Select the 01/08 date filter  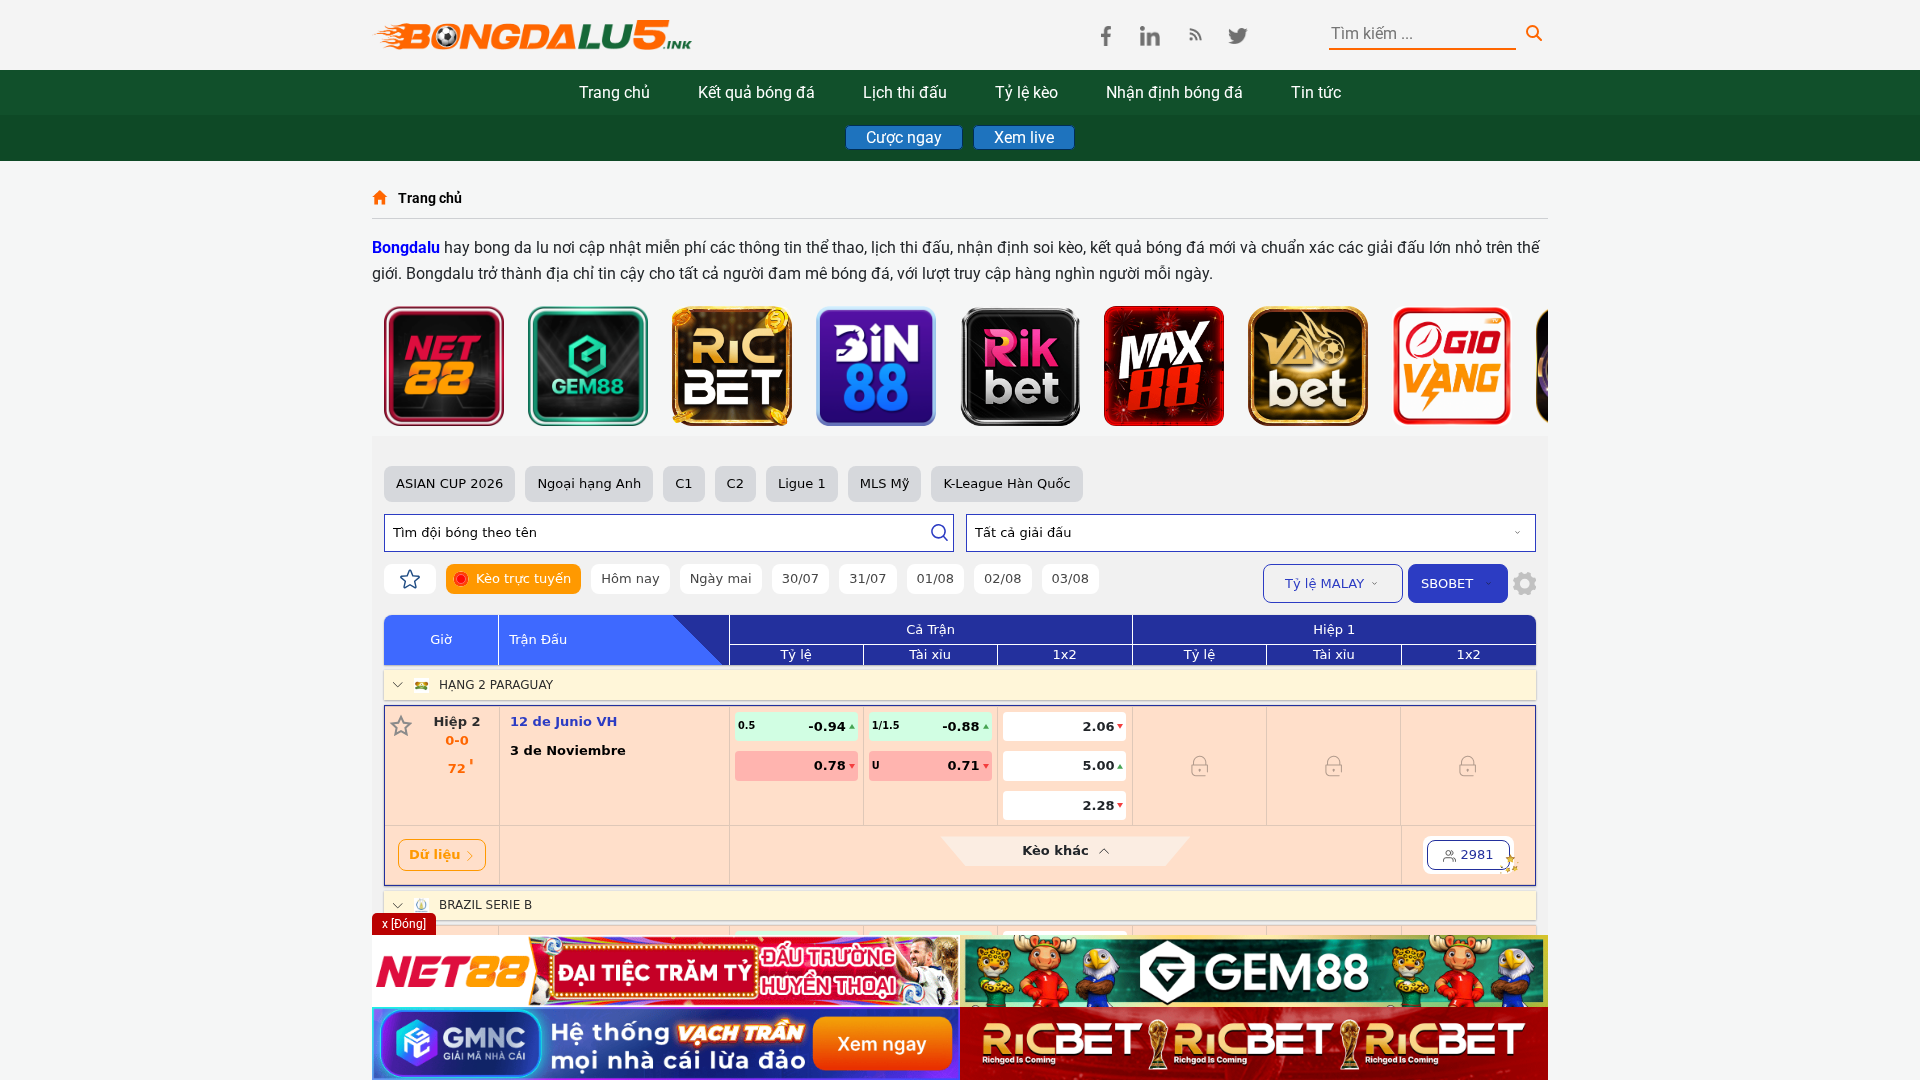tap(935, 579)
